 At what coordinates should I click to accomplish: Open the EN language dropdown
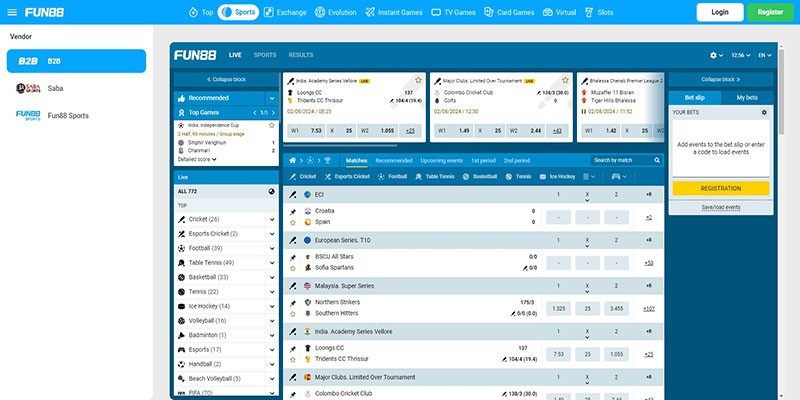[x=764, y=55]
